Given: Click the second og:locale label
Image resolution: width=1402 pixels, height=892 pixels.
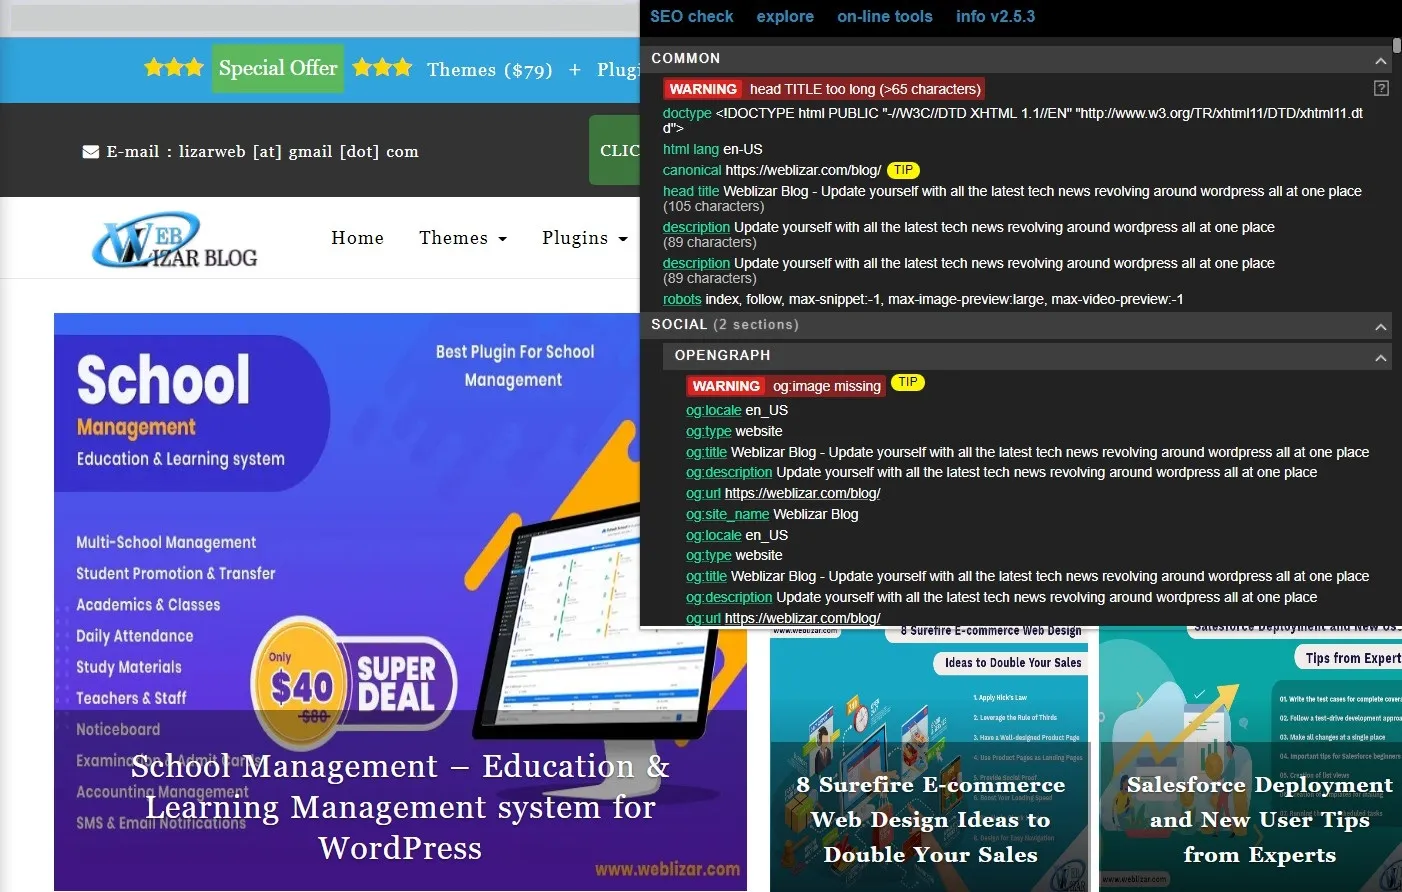Looking at the screenshot, I should (714, 535).
